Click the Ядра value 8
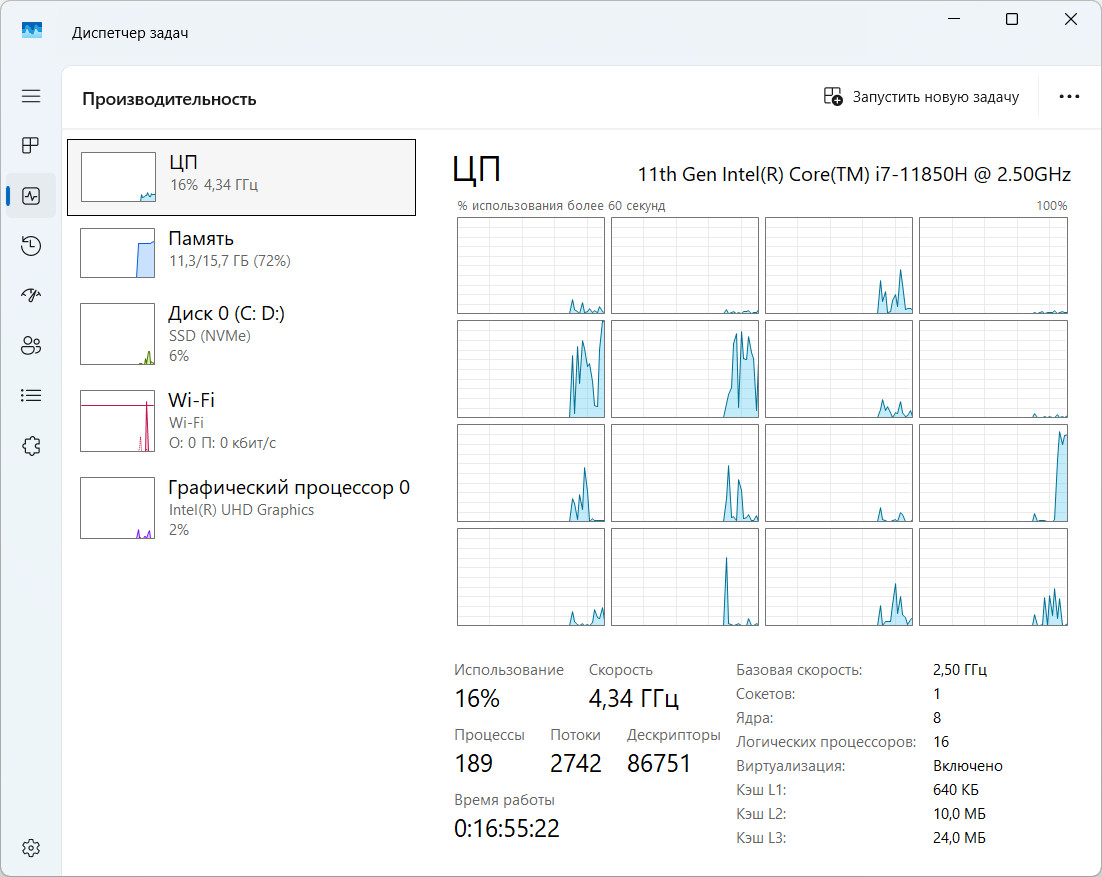 coord(937,718)
